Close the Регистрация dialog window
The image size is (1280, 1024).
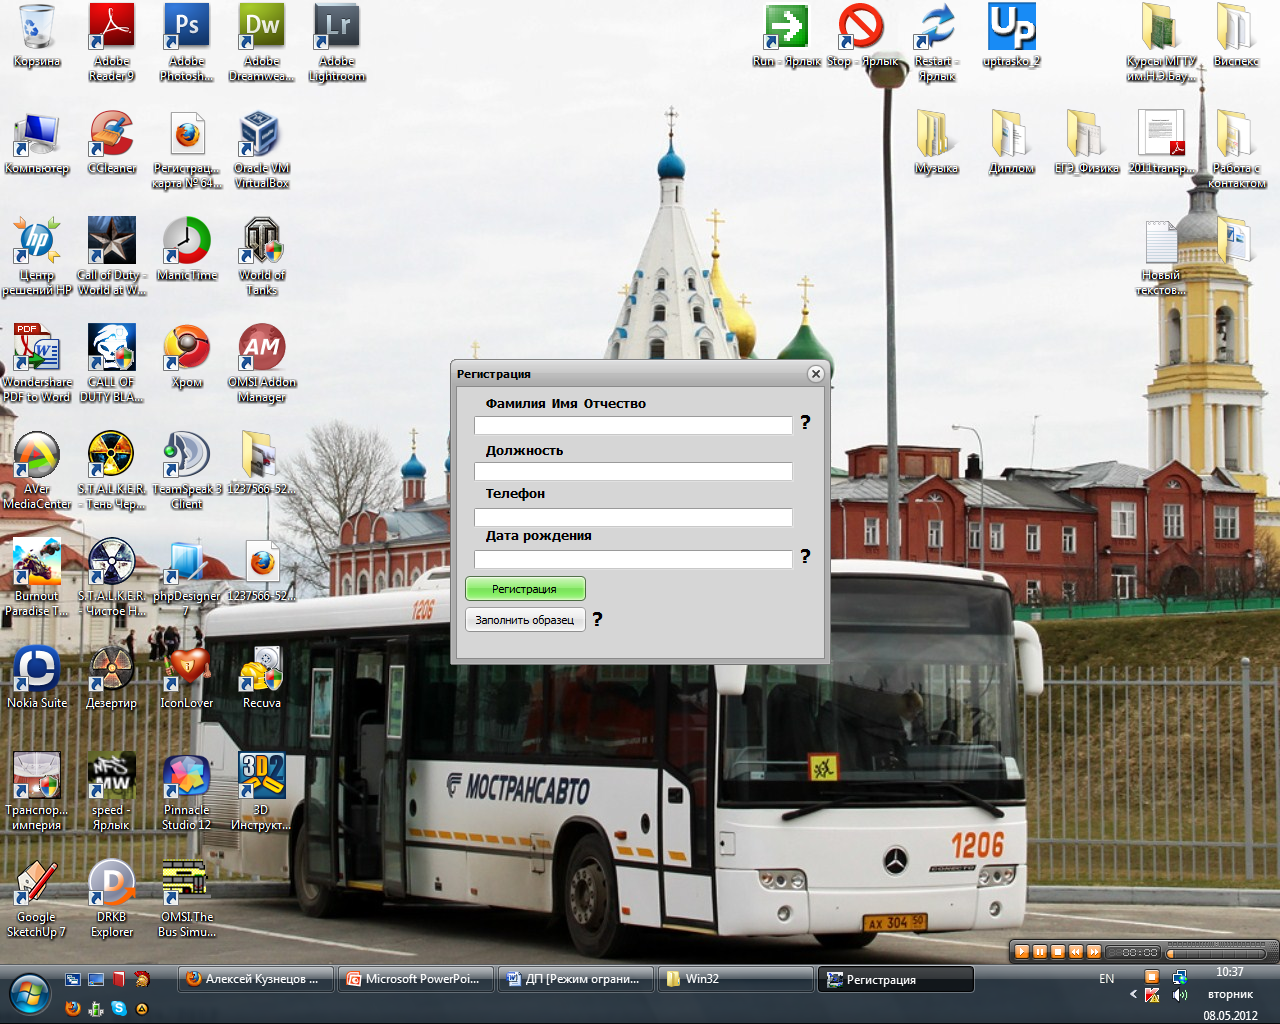click(x=816, y=374)
